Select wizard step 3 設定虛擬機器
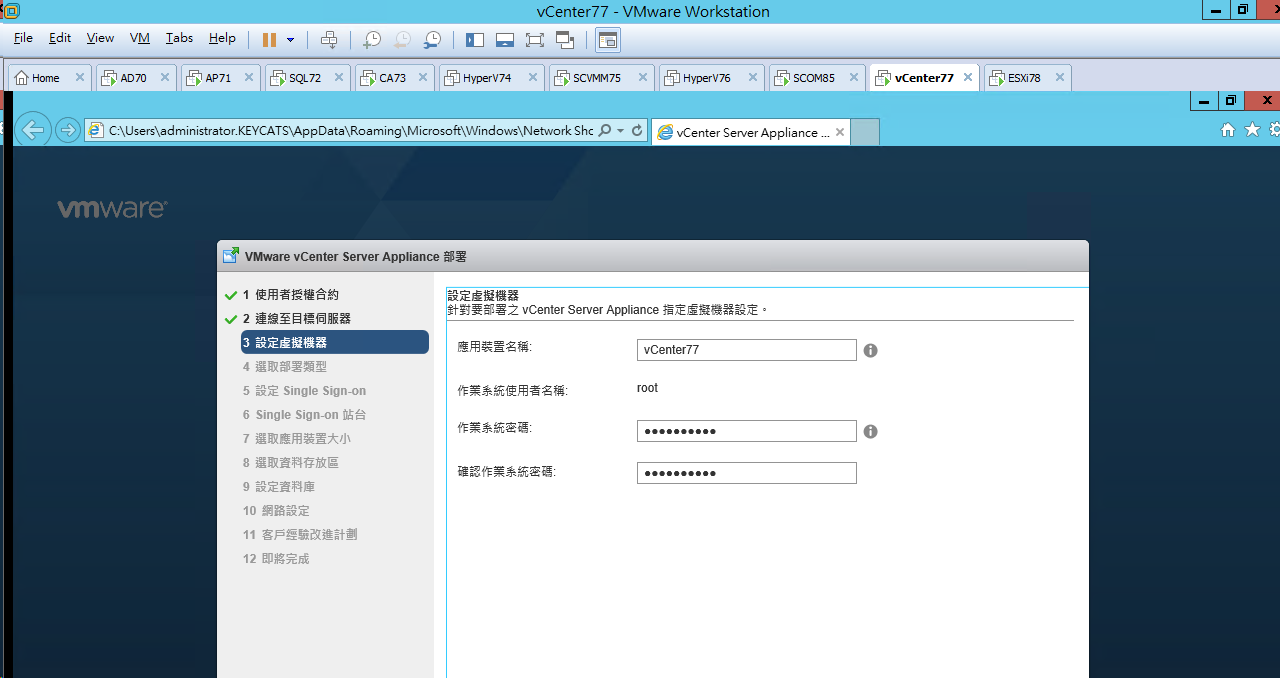This screenshot has width=1280, height=678. tap(334, 343)
